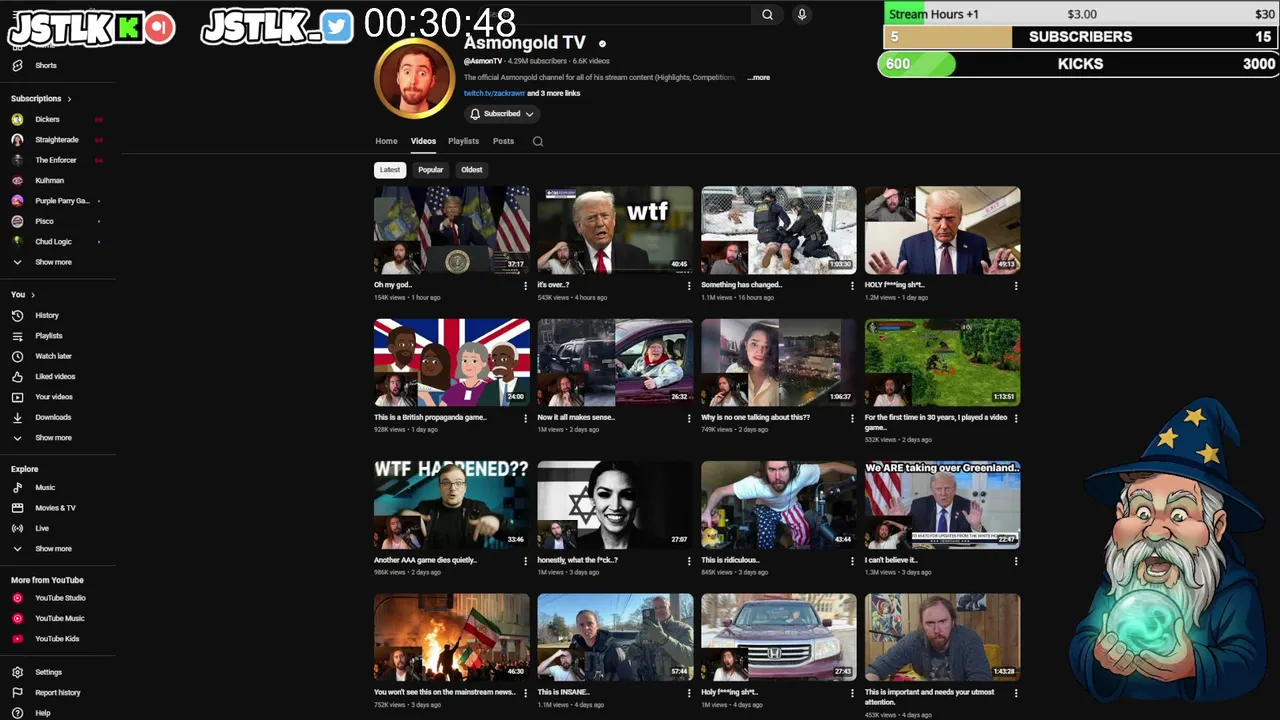The height and width of the screenshot is (720, 1280).
Task: Click the KICKS progress bar overlay
Action: (x=1078, y=63)
